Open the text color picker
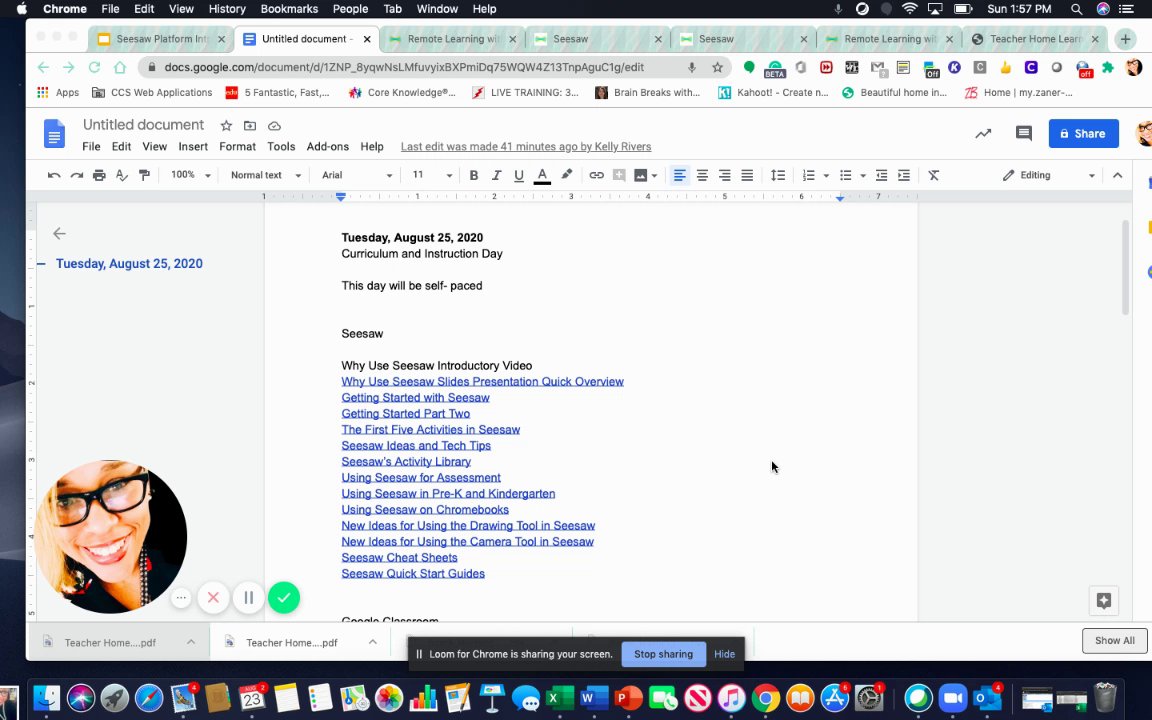1152x720 pixels. (x=542, y=176)
